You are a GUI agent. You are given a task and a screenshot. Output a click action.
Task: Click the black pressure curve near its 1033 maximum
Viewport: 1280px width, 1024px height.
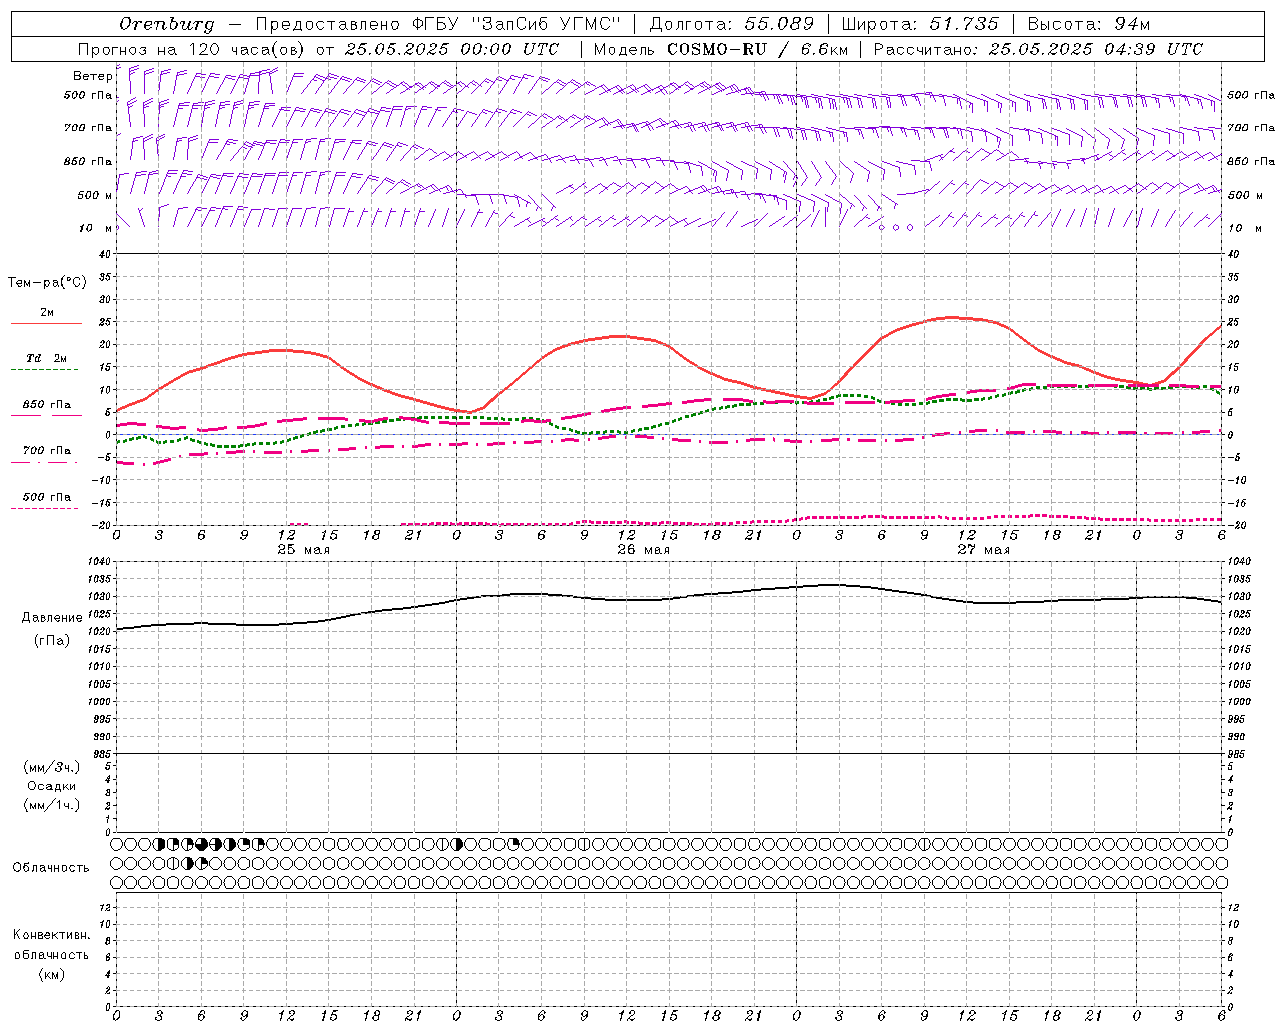click(x=832, y=585)
